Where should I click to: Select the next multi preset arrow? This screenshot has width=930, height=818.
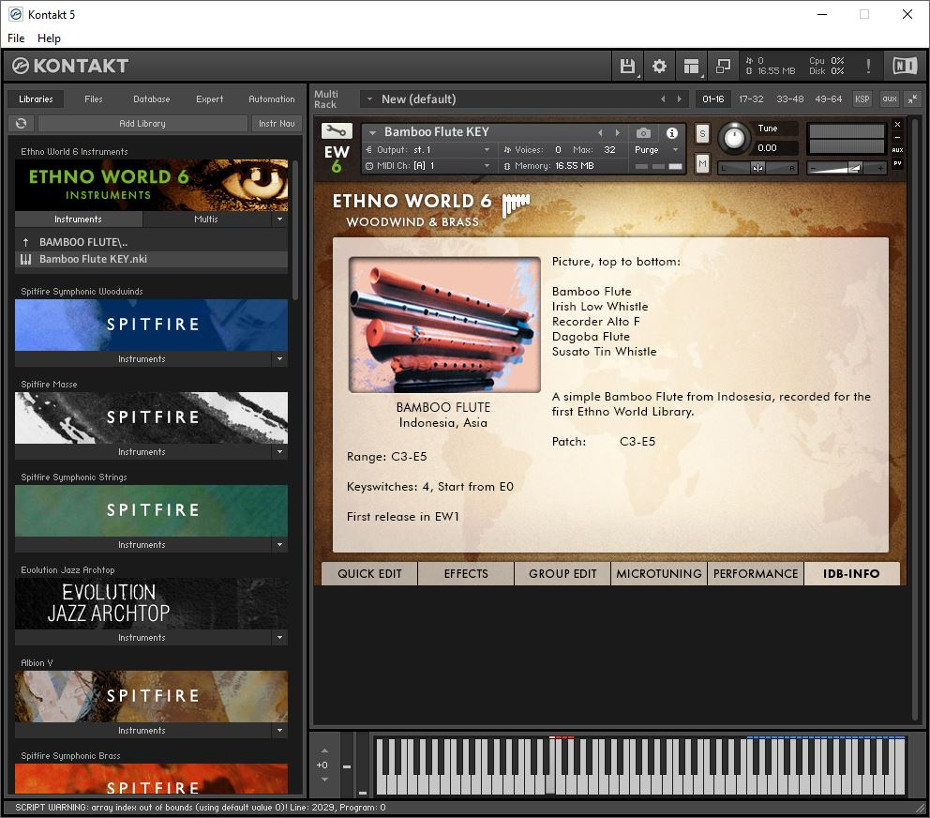[x=679, y=99]
